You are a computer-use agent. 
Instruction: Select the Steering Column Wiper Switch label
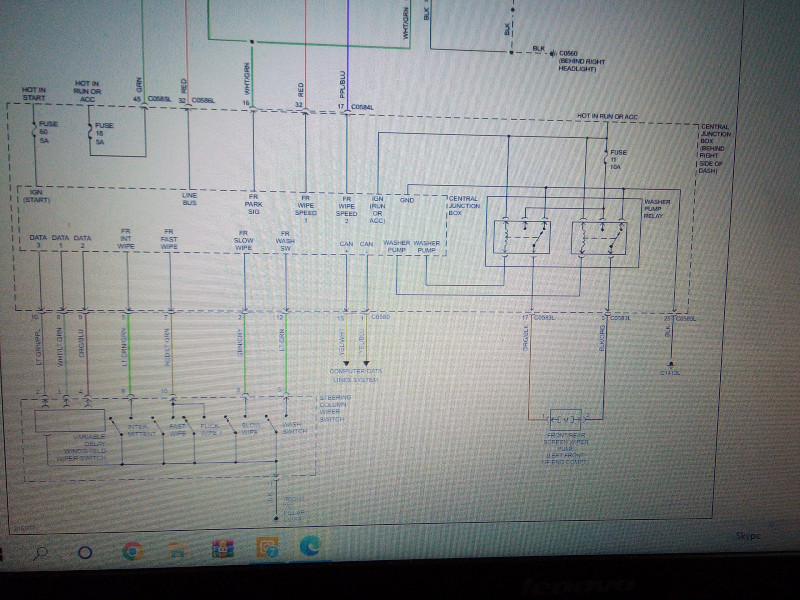335,408
